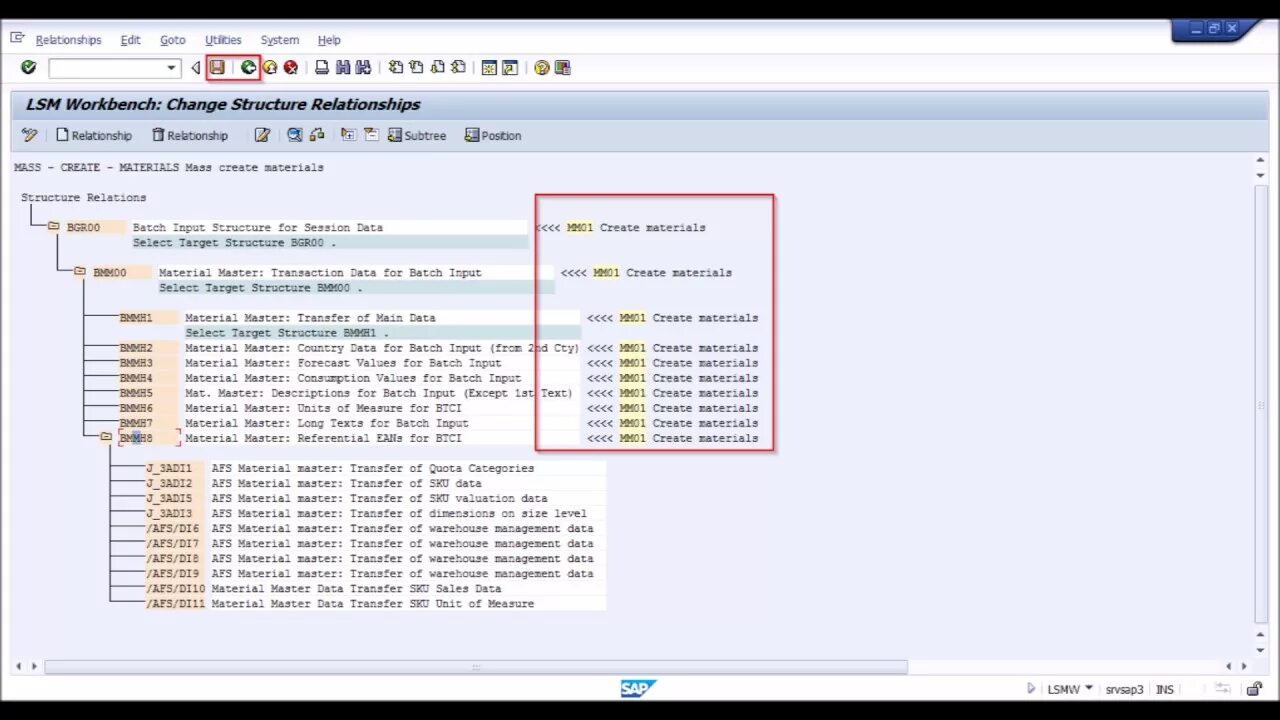1280x720 pixels.
Task: Open the Relationships menu
Action: (x=68, y=40)
